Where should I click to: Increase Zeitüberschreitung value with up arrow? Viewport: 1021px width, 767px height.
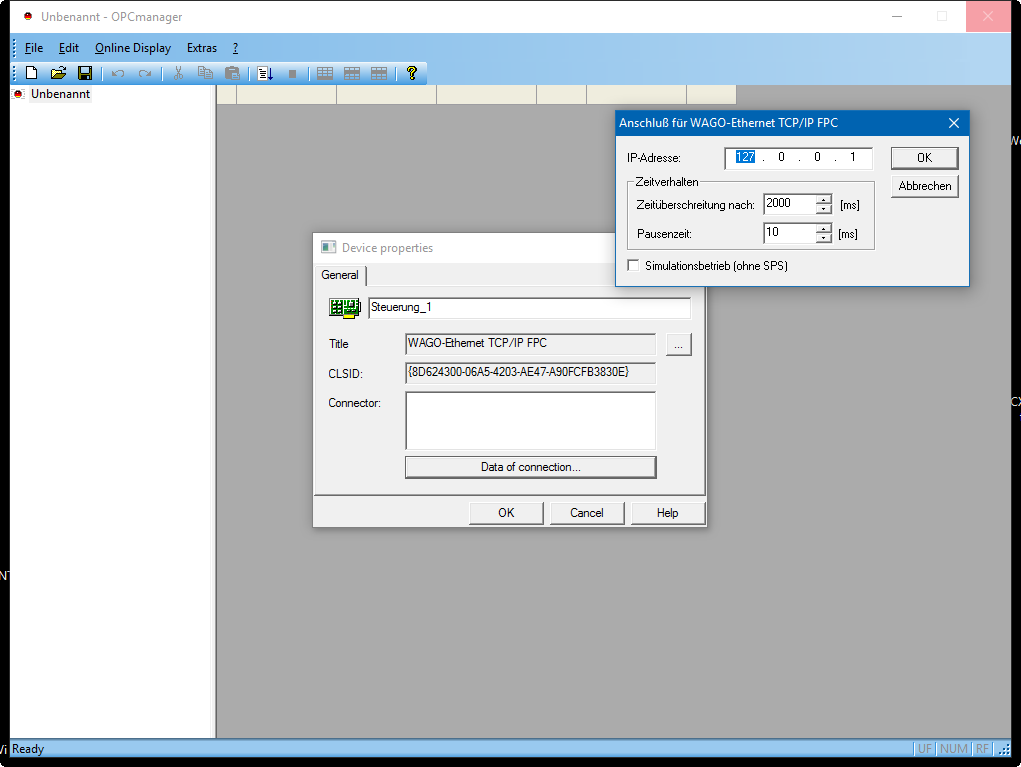(x=824, y=199)
